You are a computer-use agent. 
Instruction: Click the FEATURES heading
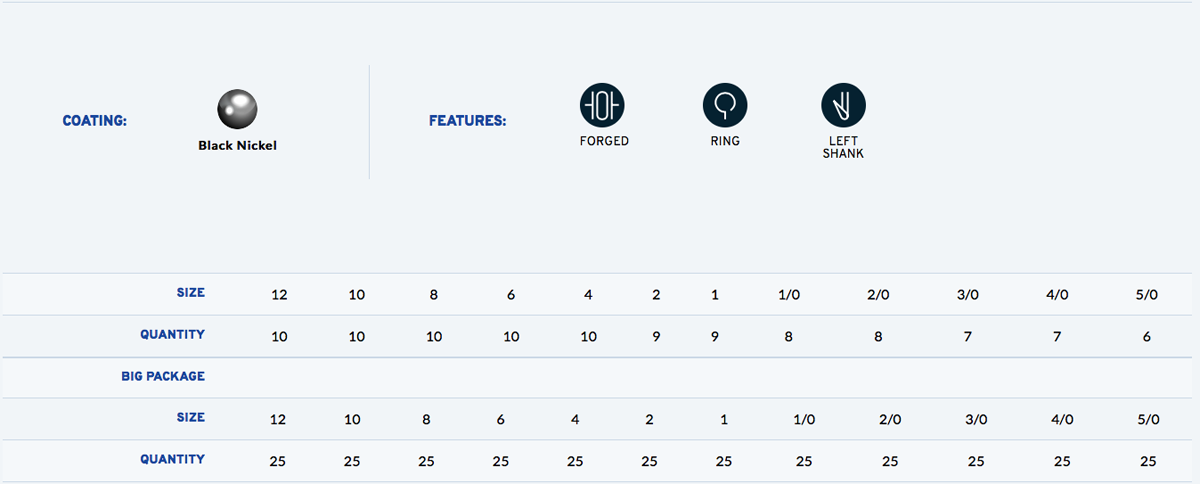tap(467, 121)
